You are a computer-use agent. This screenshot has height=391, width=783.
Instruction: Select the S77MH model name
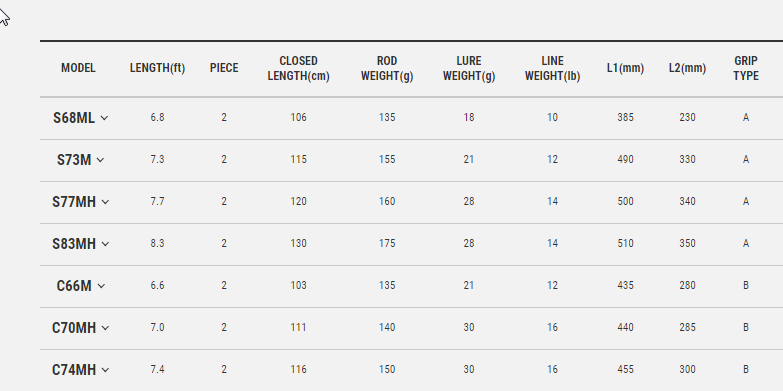[74, 202]
